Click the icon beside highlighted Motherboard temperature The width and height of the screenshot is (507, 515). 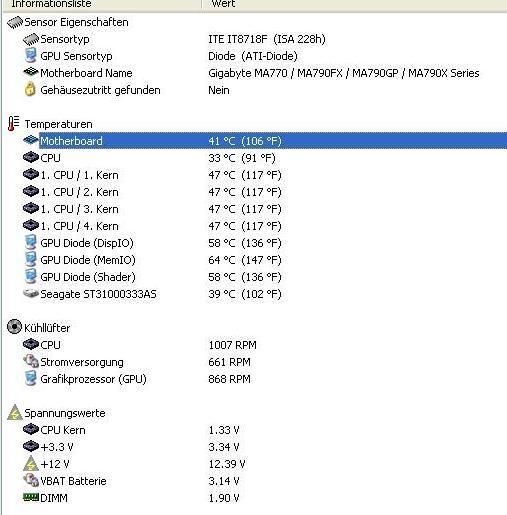(x=31, y=140)
